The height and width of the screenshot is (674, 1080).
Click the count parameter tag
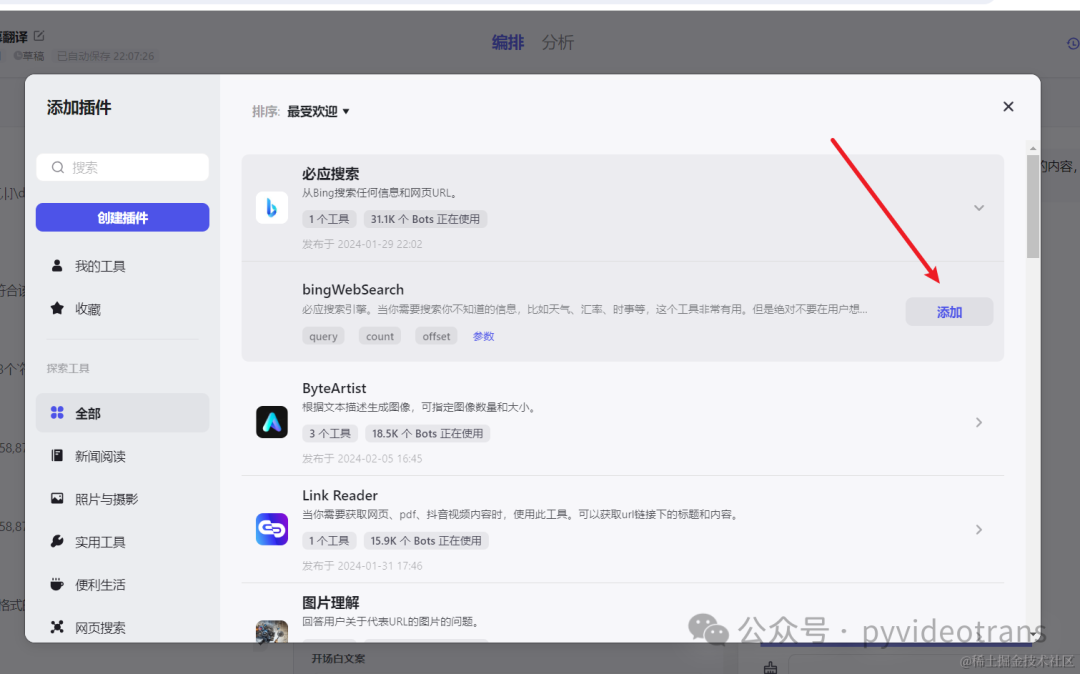(380, 336)
